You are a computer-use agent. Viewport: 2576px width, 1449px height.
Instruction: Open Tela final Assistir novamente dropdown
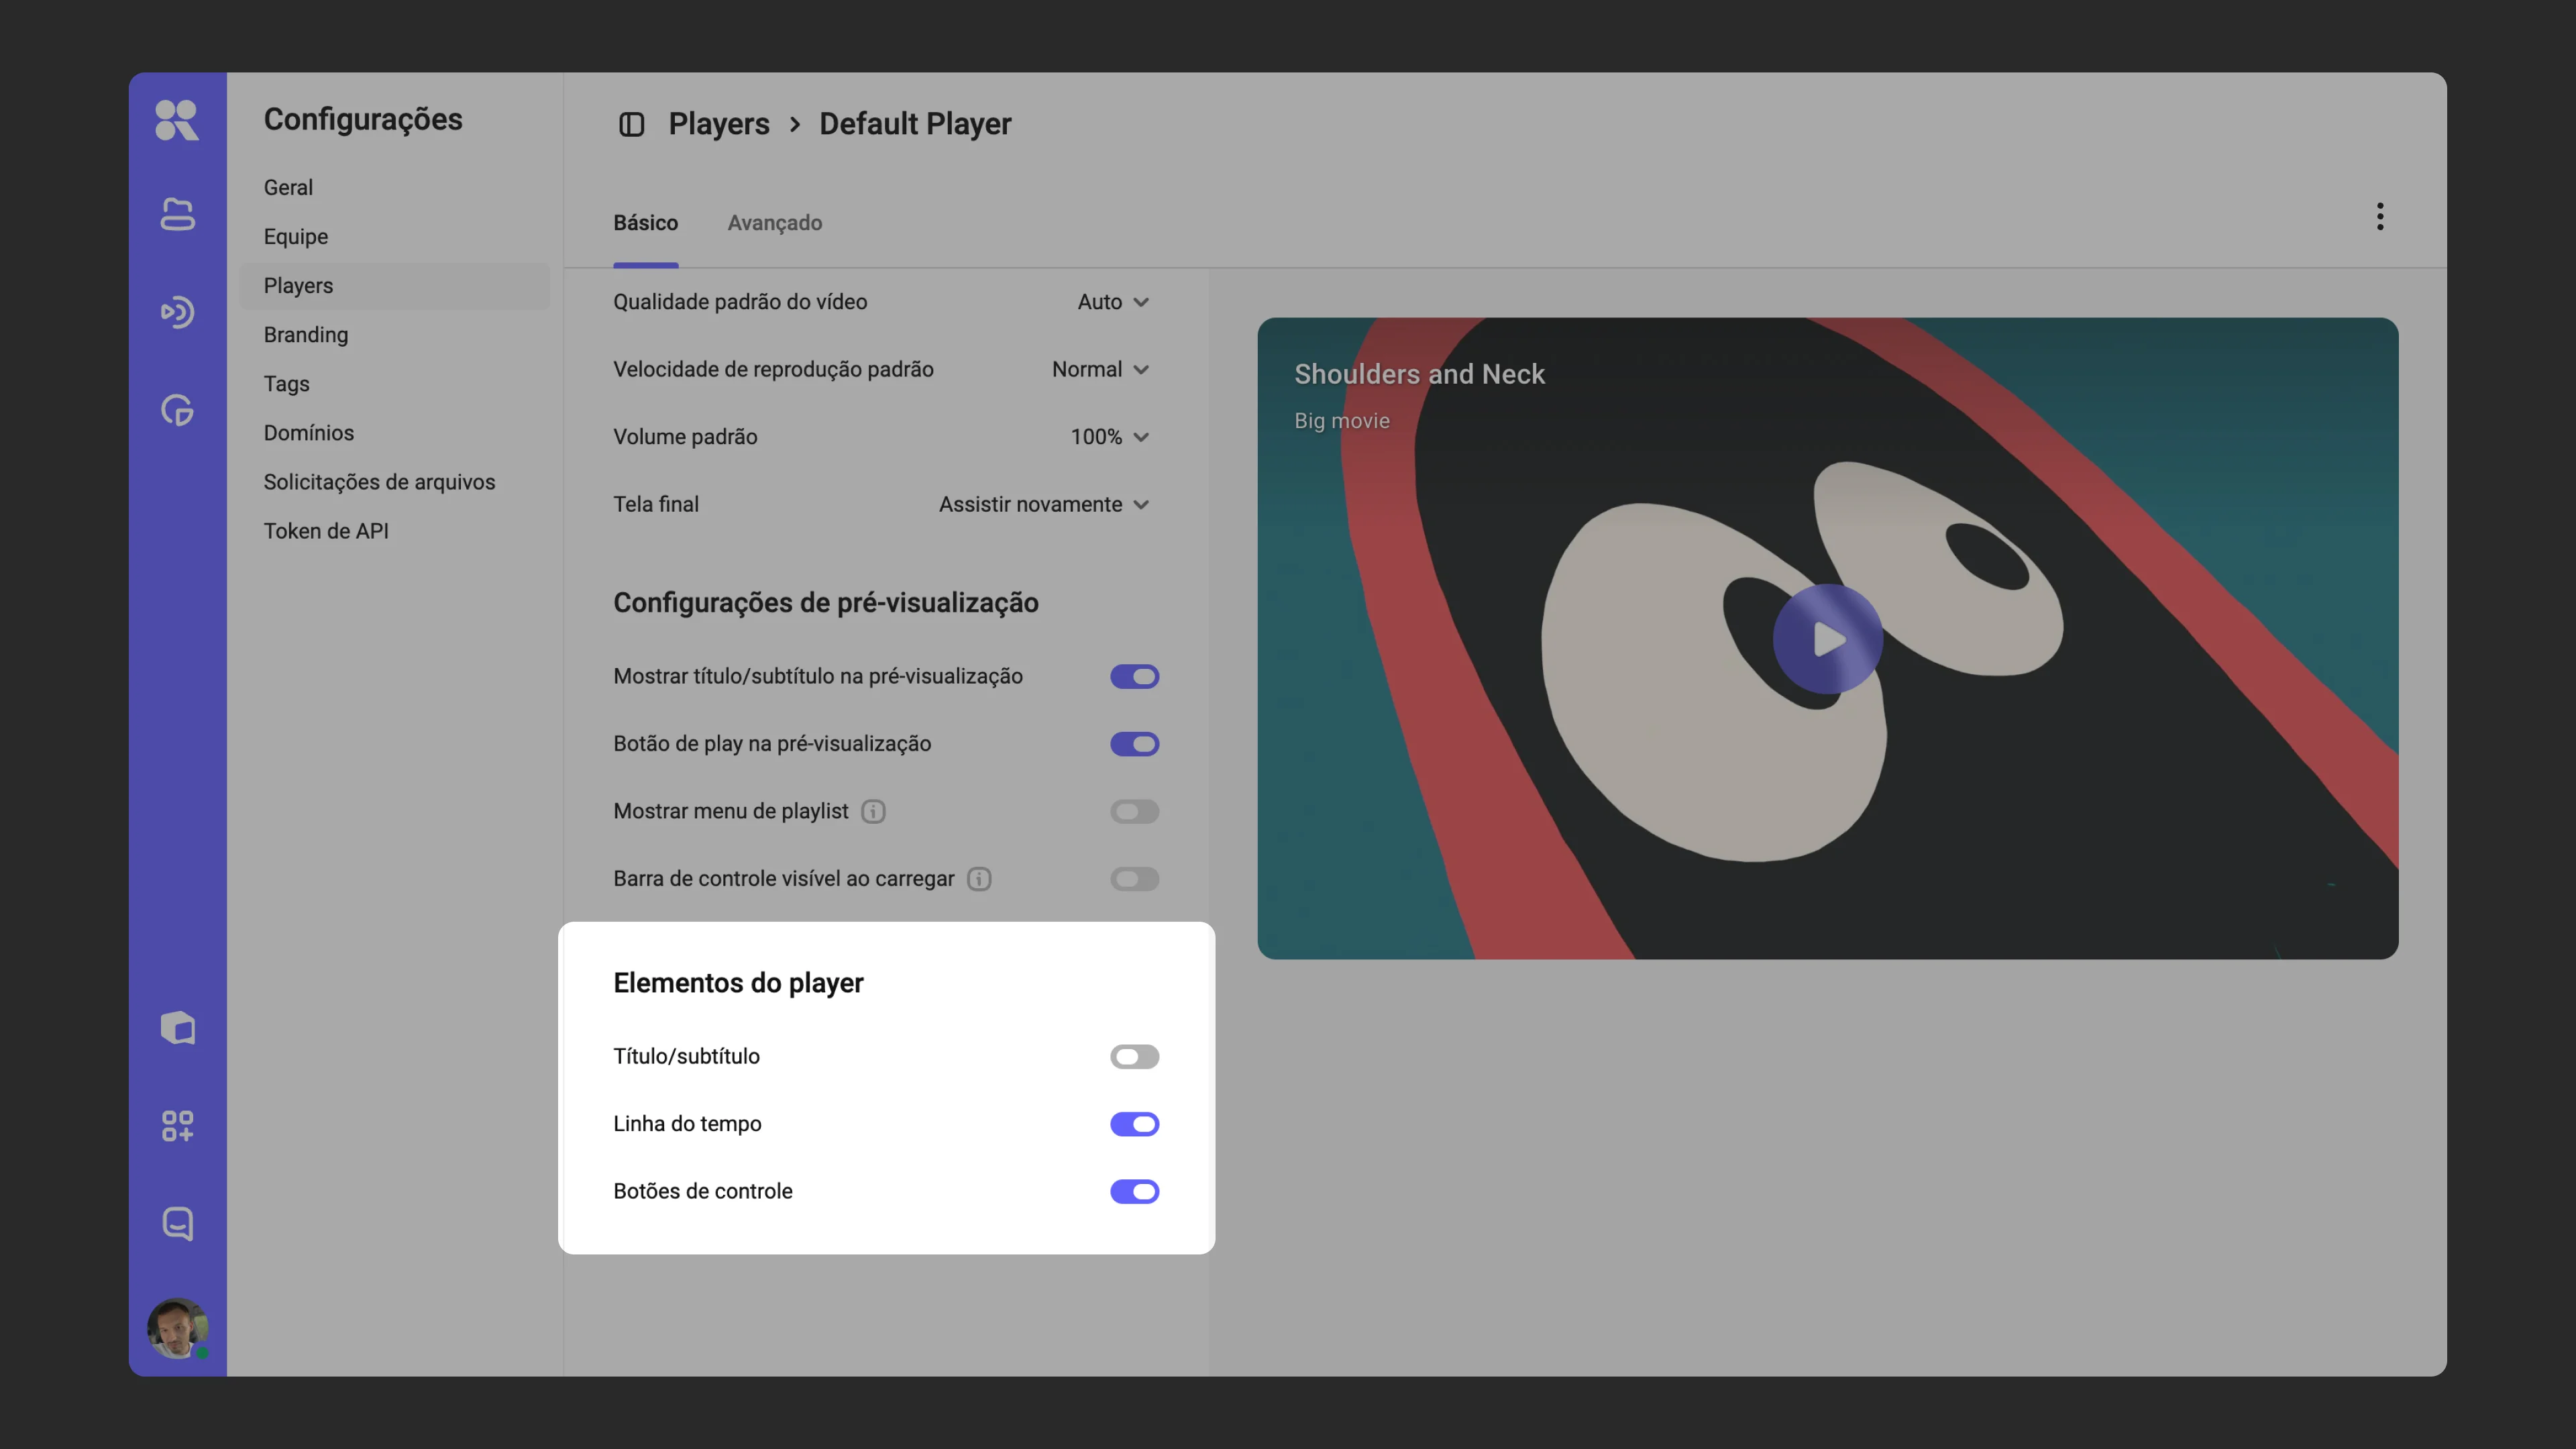tap(1044, 504)
